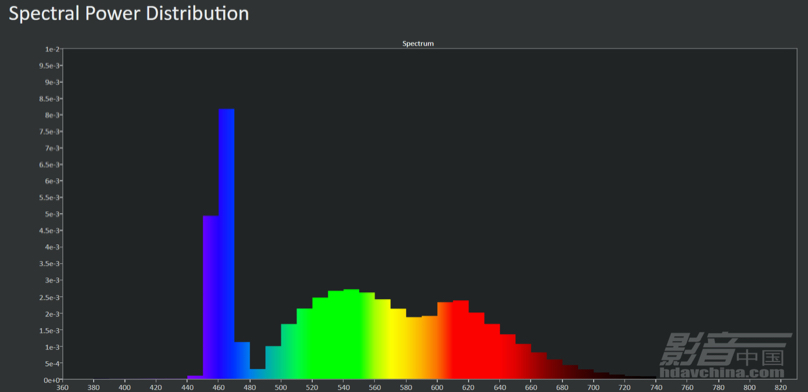Click the yellow bar near 570 nm
The height and width of the screenshot is (392, 808).
coord(398,344)
